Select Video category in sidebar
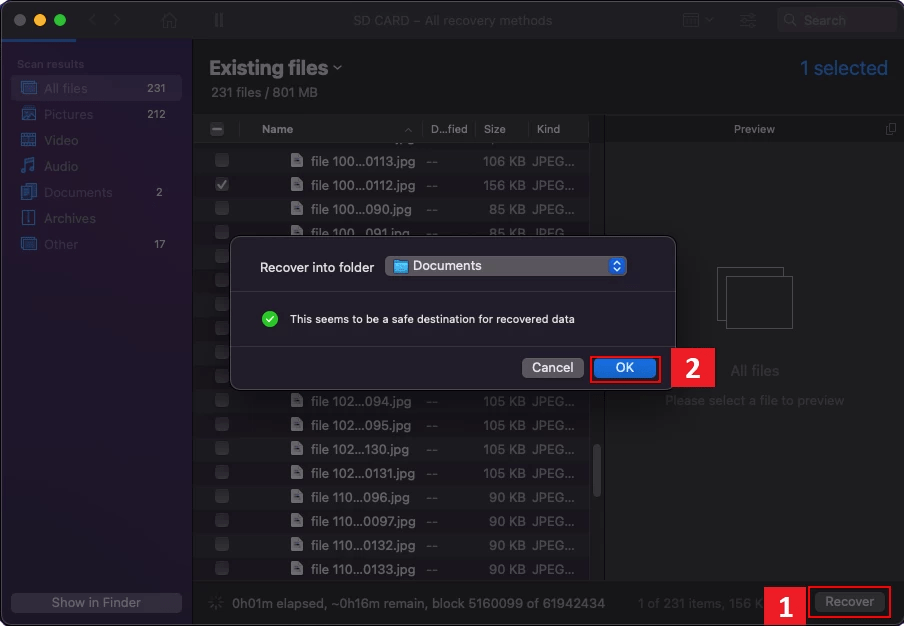This screenshot has height=626, width=904. click(96, 140)
